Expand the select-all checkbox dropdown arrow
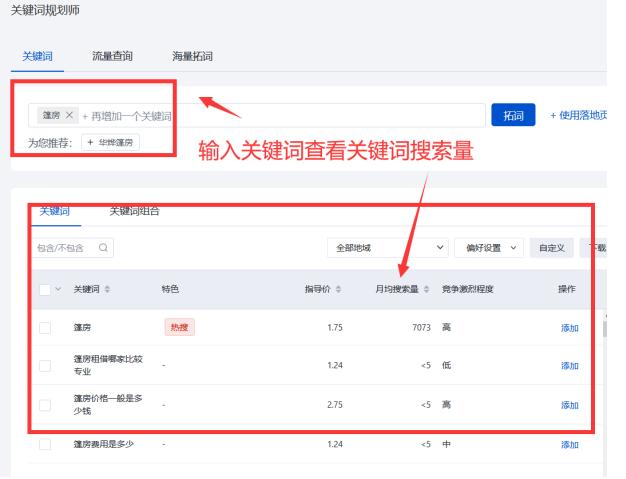The height and width of the screenshot is (479, 626). [58, 289]
